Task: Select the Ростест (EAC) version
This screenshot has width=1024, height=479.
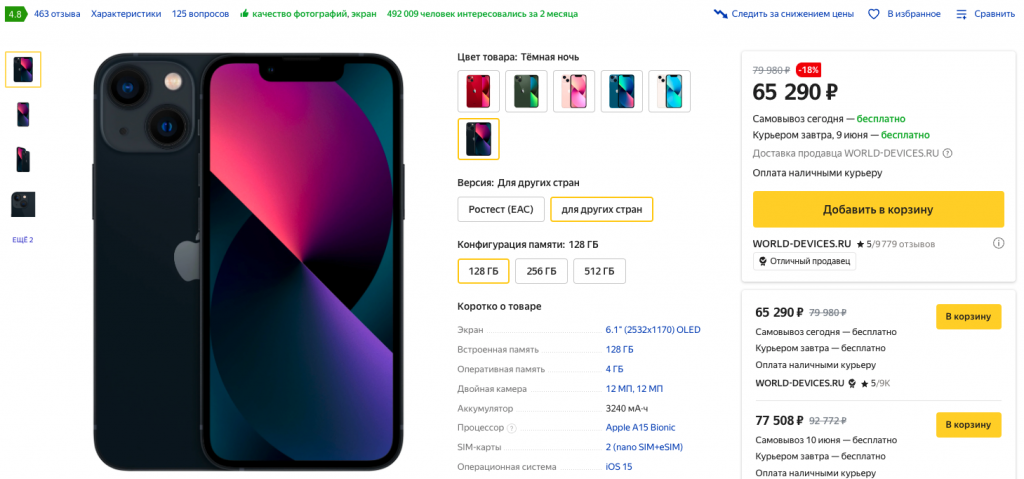Action: (501, 209)
